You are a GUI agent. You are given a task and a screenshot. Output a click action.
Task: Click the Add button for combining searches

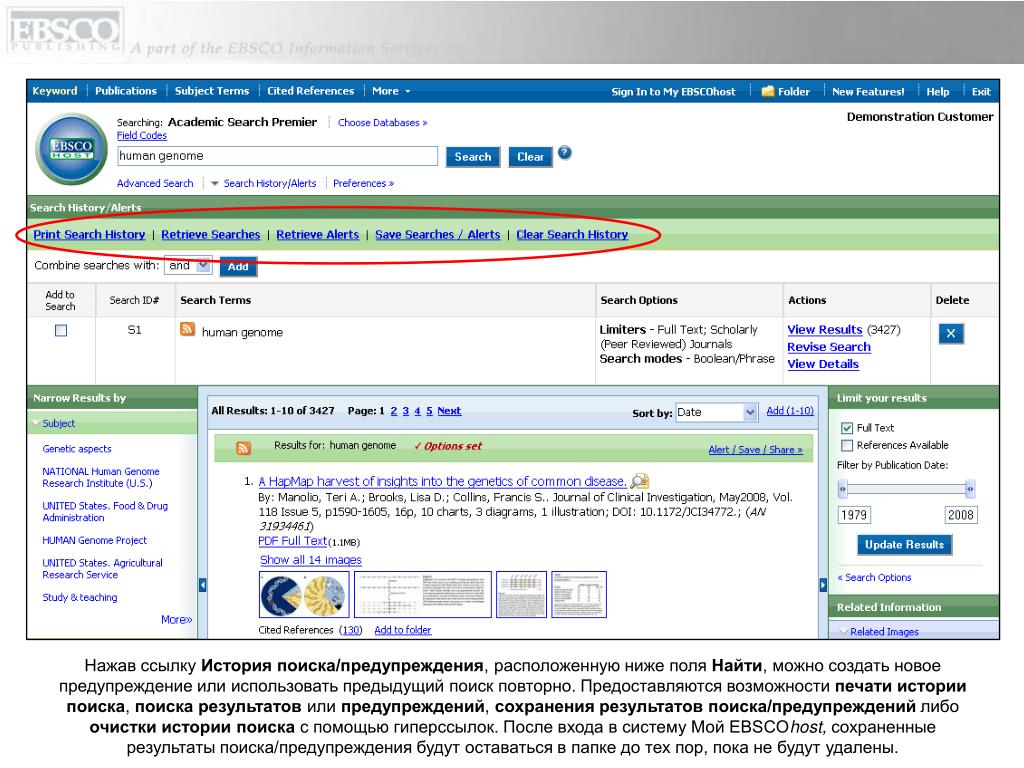click(238, 266)
